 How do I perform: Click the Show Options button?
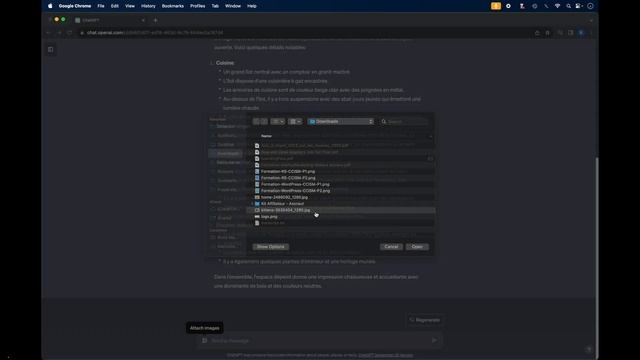coord(271,247)
